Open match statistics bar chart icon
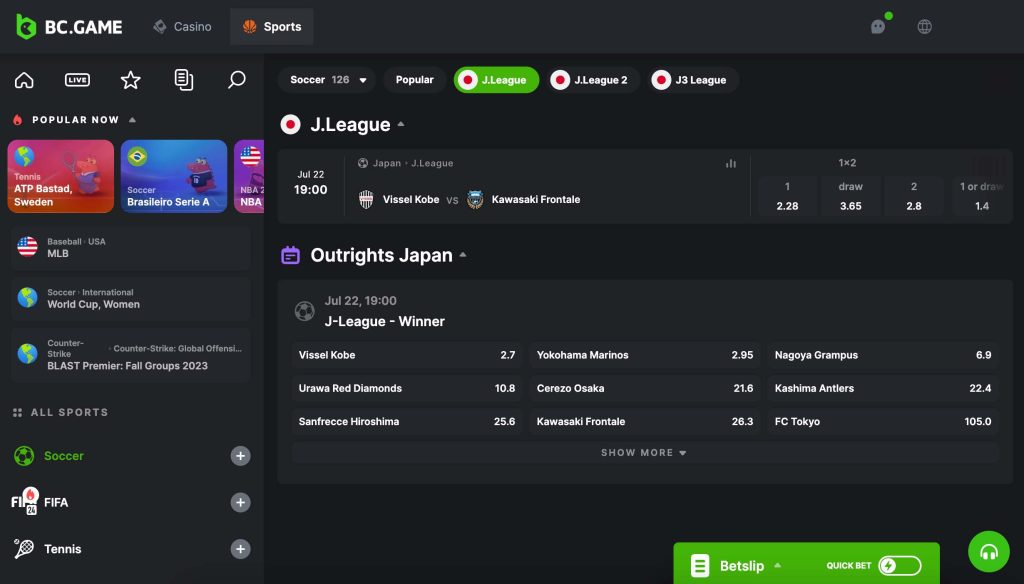This screenshot has width=1024, height=584. (x=731, y=163)
